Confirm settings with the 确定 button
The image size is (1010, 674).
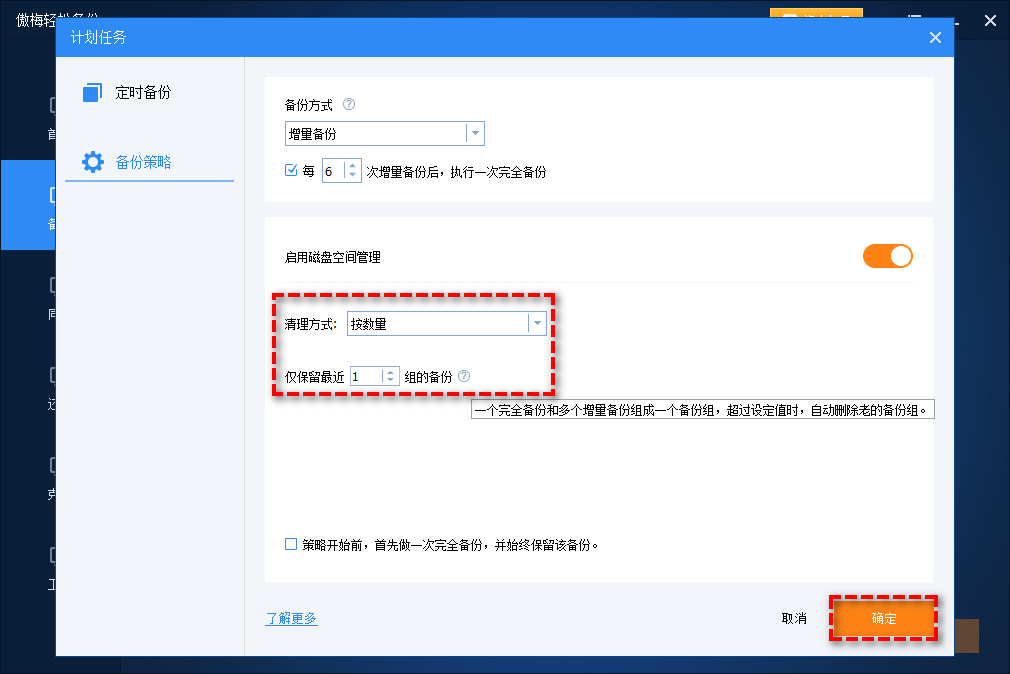(x=883, y=618)
